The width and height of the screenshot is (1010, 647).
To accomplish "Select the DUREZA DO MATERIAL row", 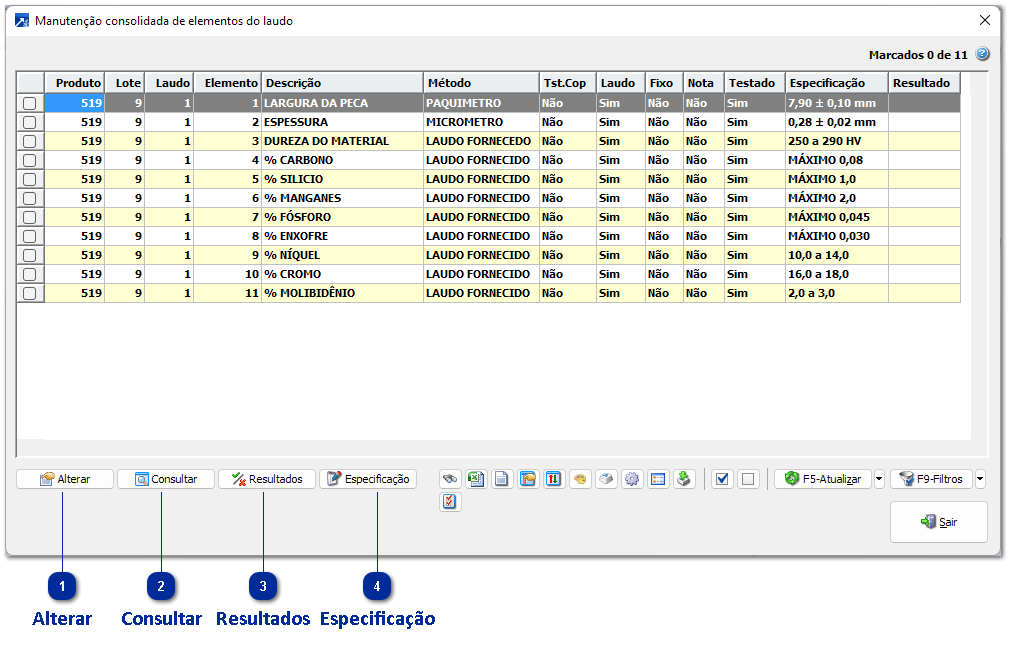I will (x=326, y=141).
